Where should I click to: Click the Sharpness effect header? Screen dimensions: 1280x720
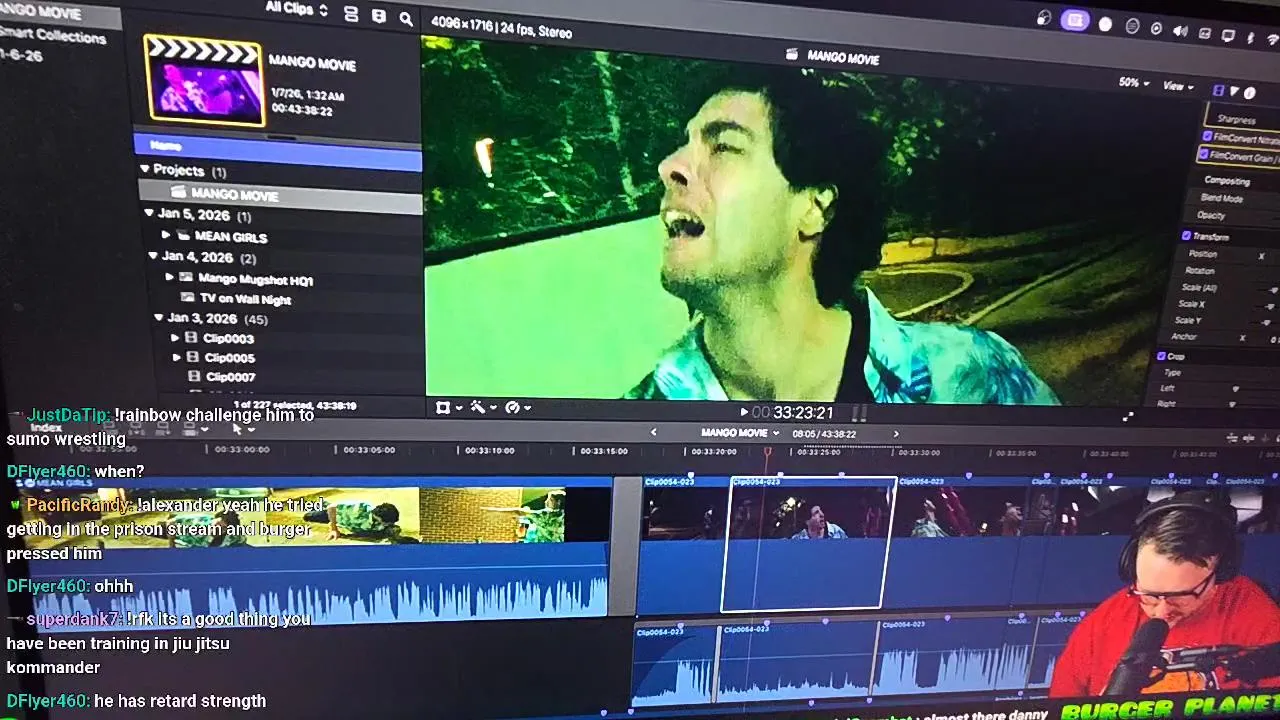(1236, 119)
